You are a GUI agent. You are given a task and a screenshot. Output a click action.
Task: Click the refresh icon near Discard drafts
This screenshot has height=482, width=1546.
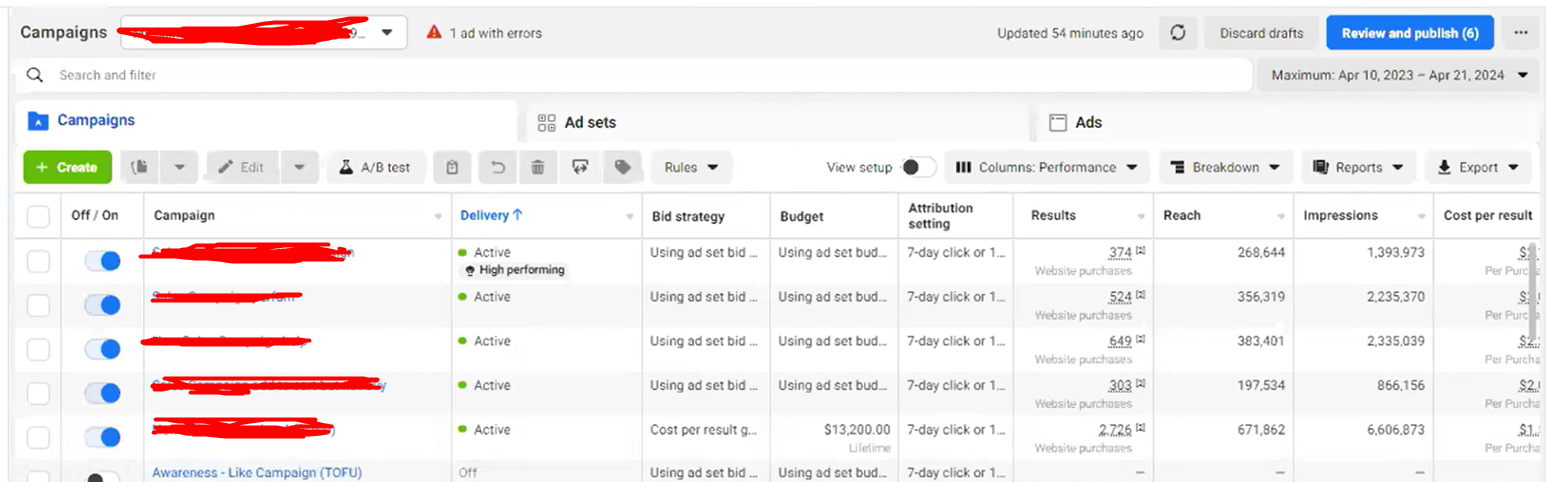coord(1178,33)
